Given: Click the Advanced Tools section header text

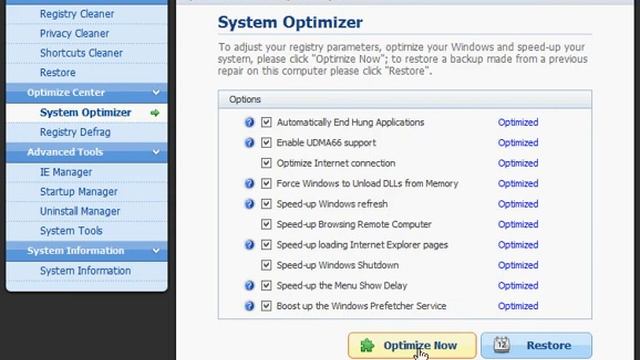Looking at the screenshot, I should click(x=65, y=152).
